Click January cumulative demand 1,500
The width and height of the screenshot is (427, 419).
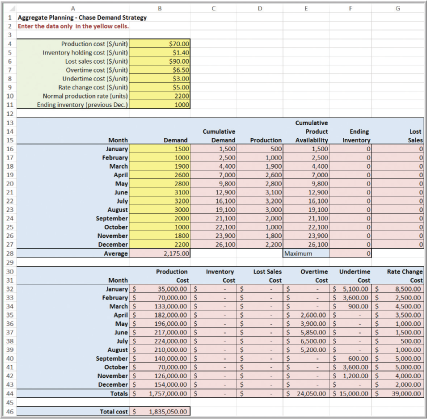pyautogui.click(x=213, y=149)
